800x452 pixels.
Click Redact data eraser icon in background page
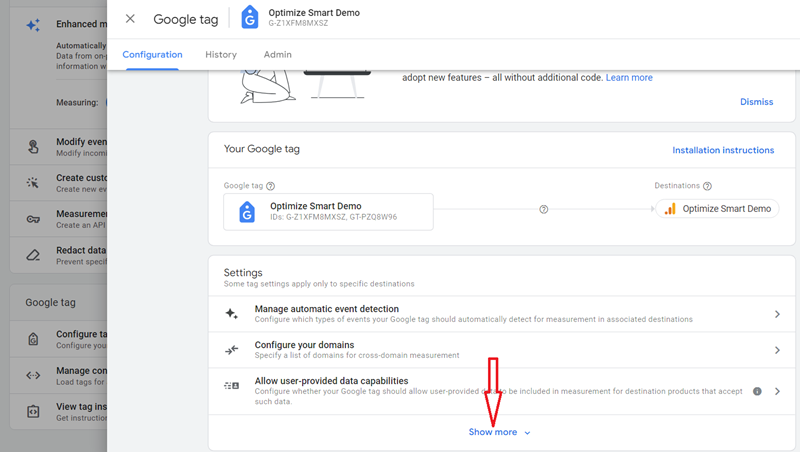[33, 255]
